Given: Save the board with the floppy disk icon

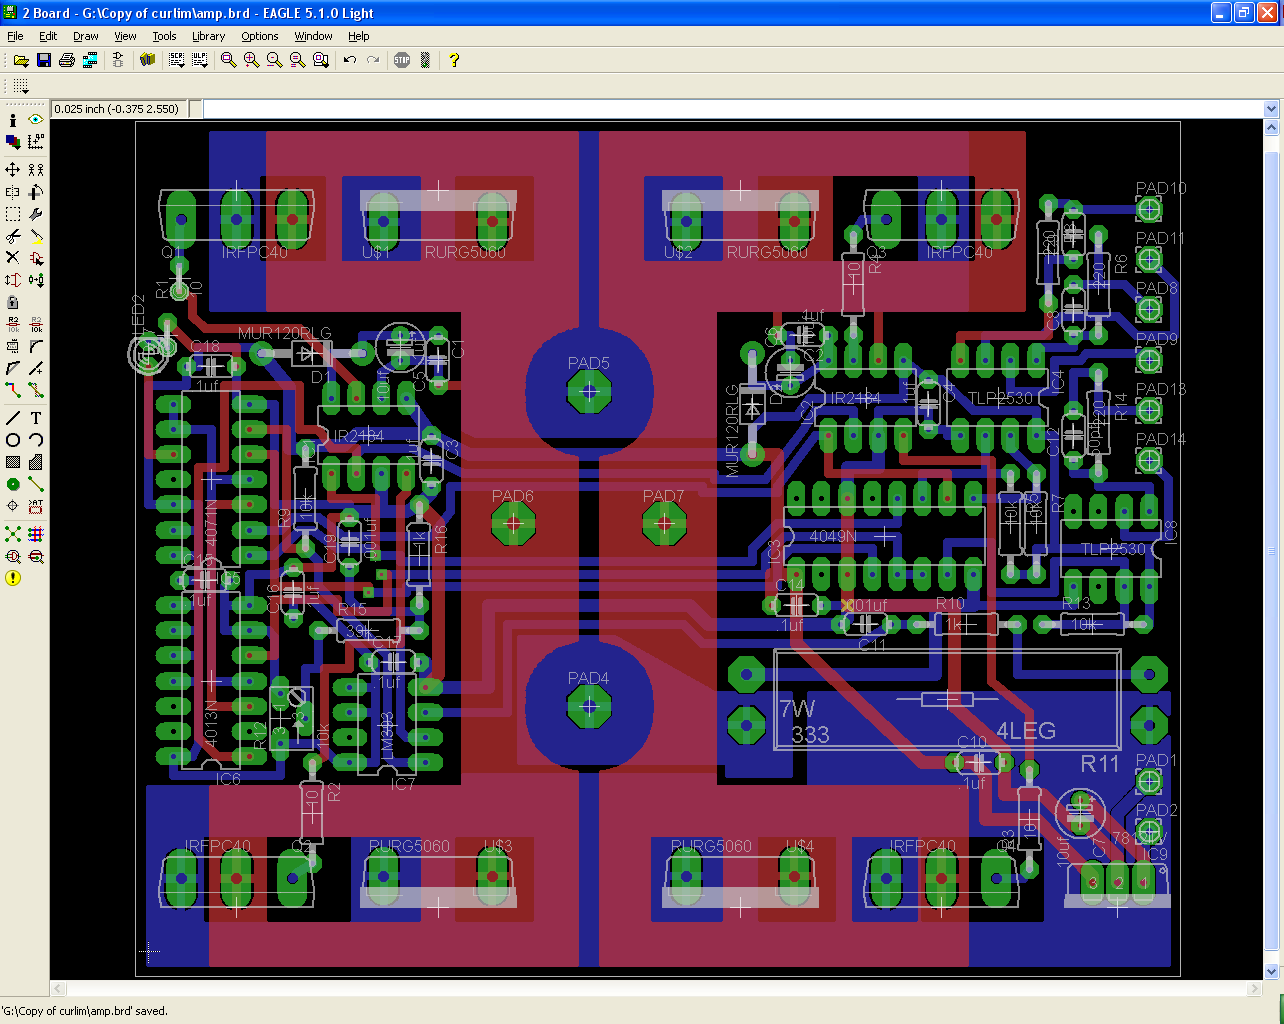Looking at the screenshot, I should (44, 60).
